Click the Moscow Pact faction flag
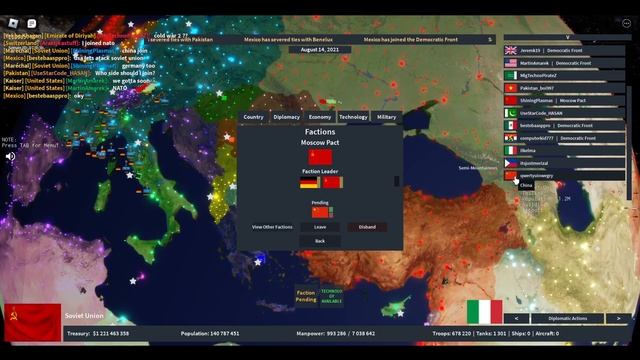This screenshot has width=640, height=360. point(320,157)
